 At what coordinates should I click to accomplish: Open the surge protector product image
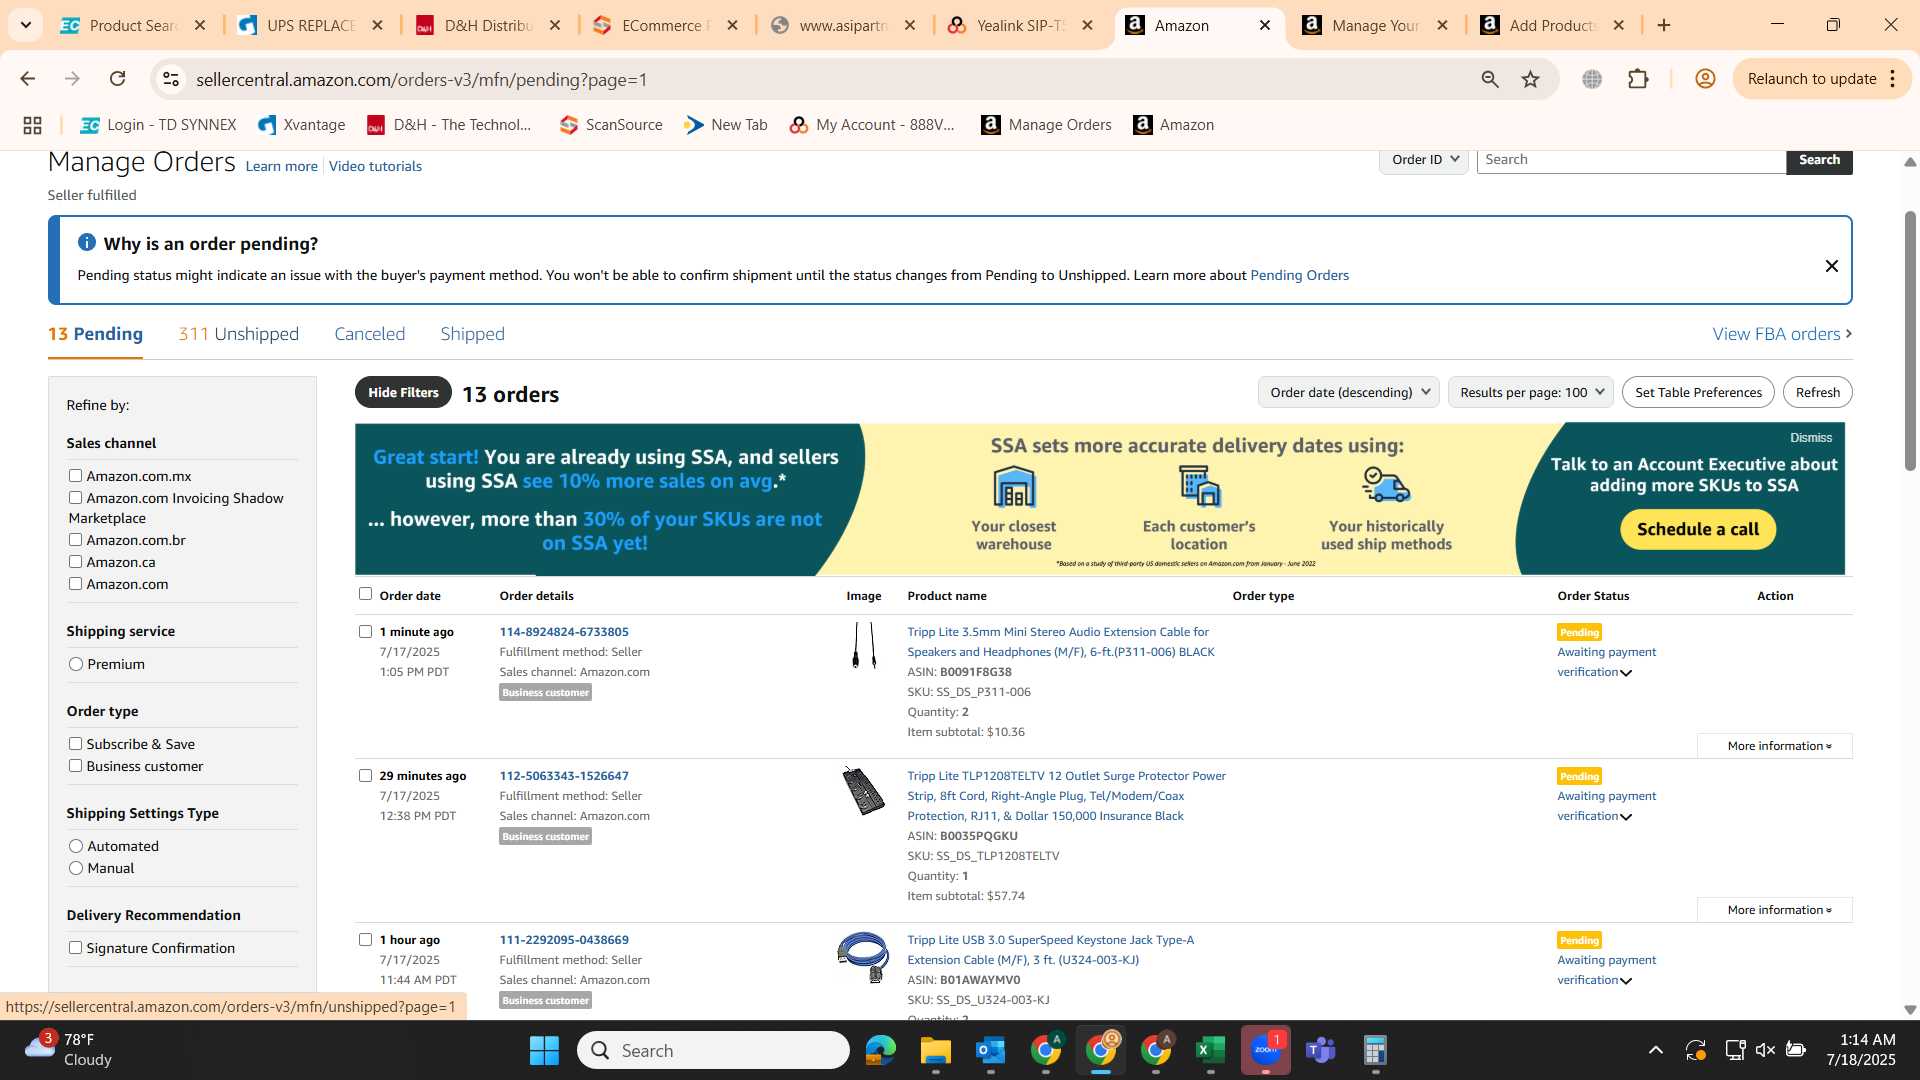click(x=864, y=791)
